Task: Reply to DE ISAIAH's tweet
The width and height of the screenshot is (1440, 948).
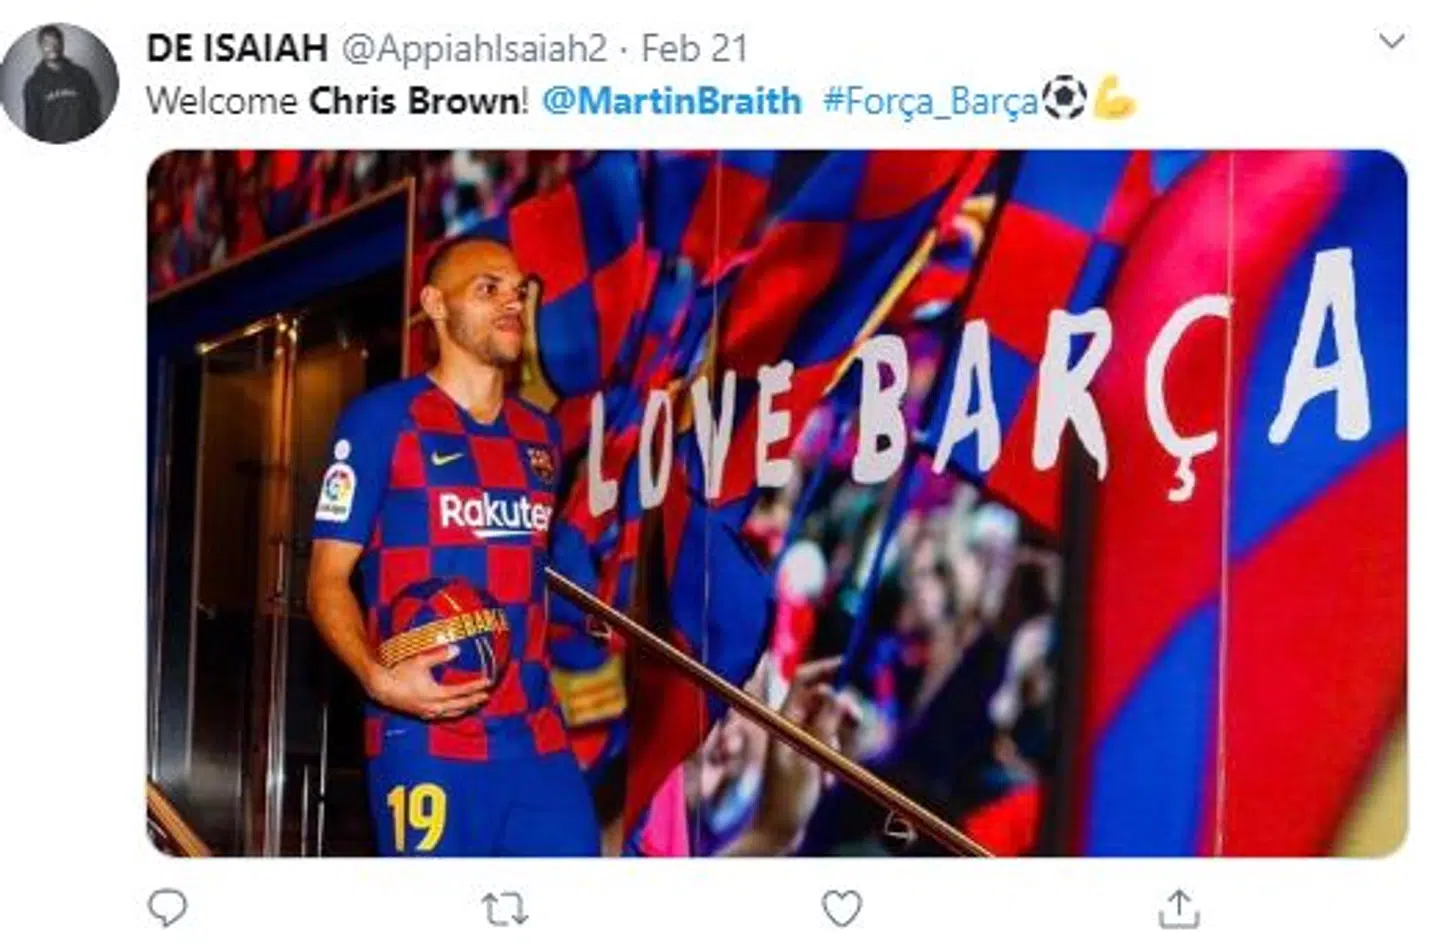Action: (x=167, y=908)
